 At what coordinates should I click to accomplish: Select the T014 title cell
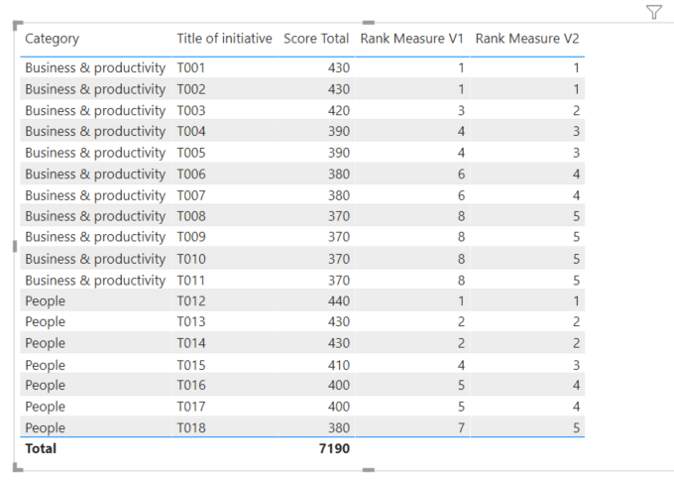(191, 343)
